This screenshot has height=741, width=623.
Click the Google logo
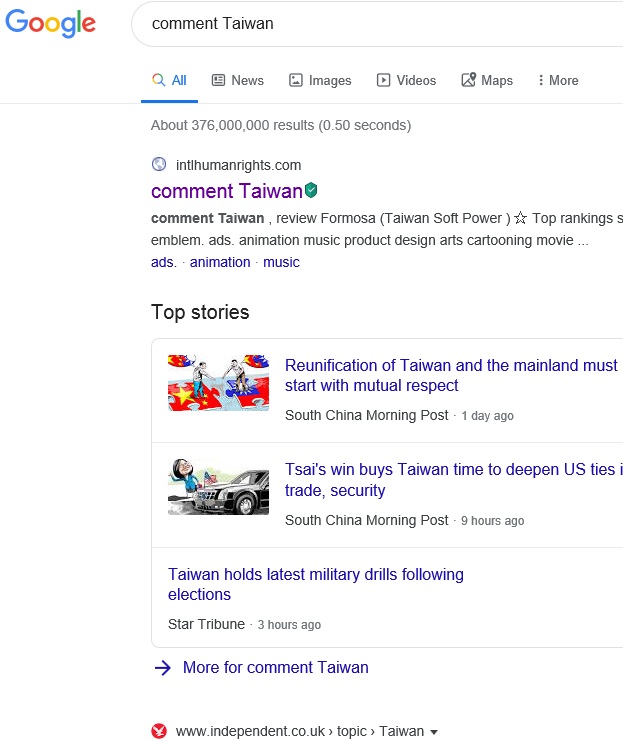click(51, 24)
